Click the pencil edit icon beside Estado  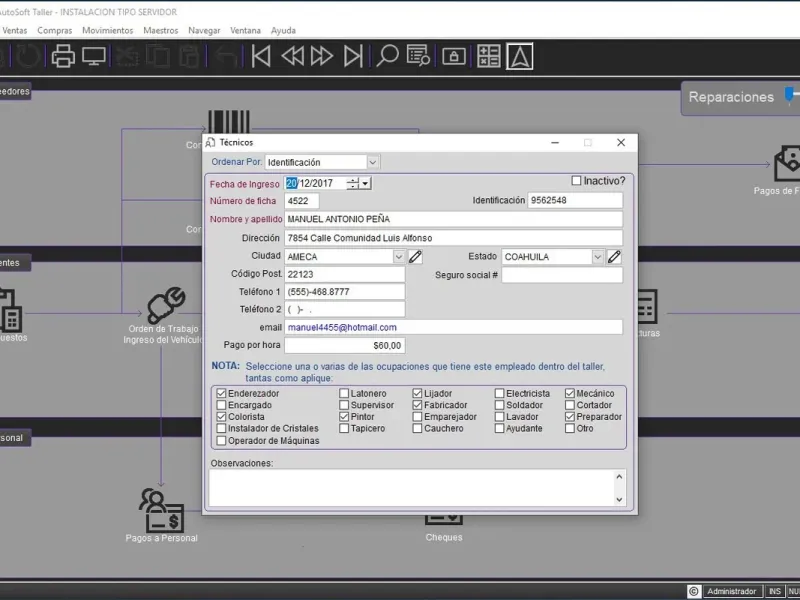(x=614, y=257)
